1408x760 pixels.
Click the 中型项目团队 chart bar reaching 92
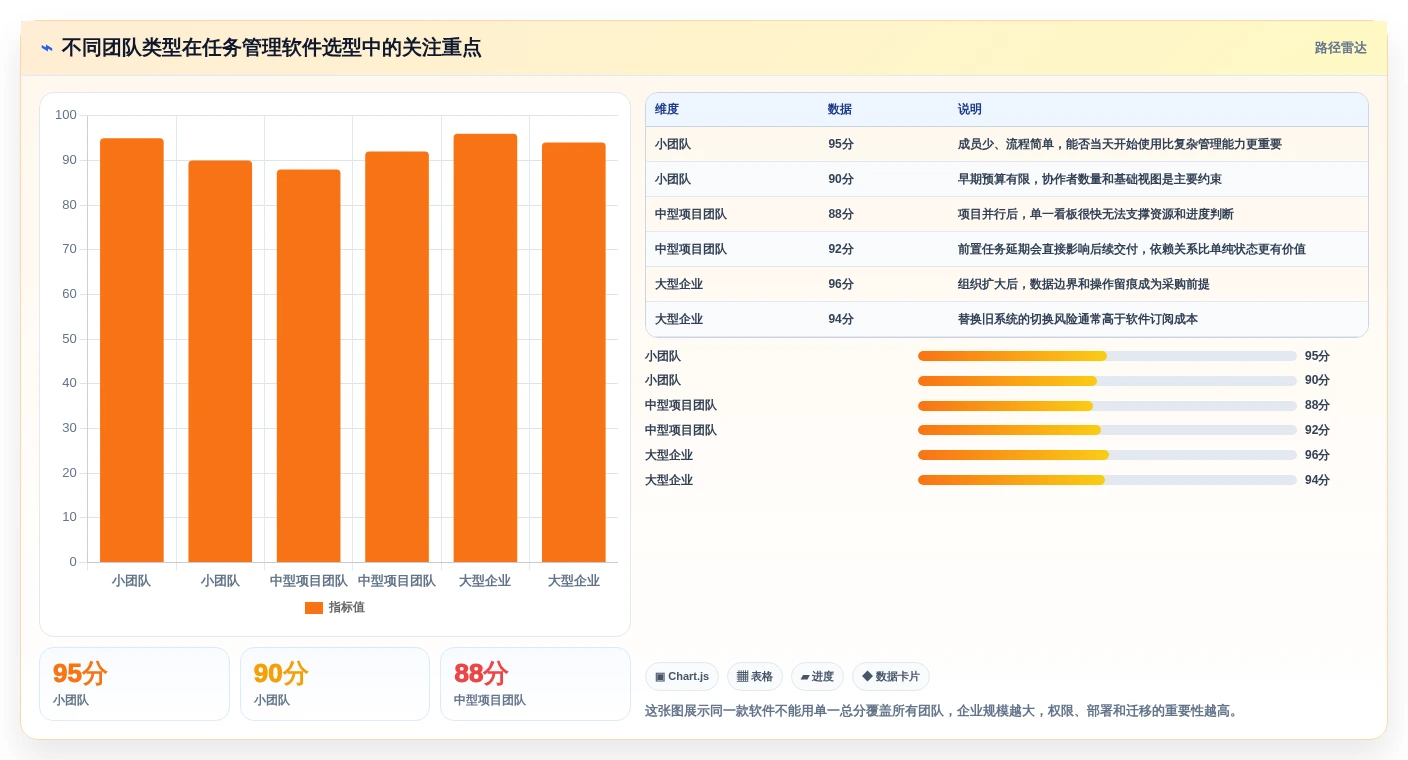(397, 357)
